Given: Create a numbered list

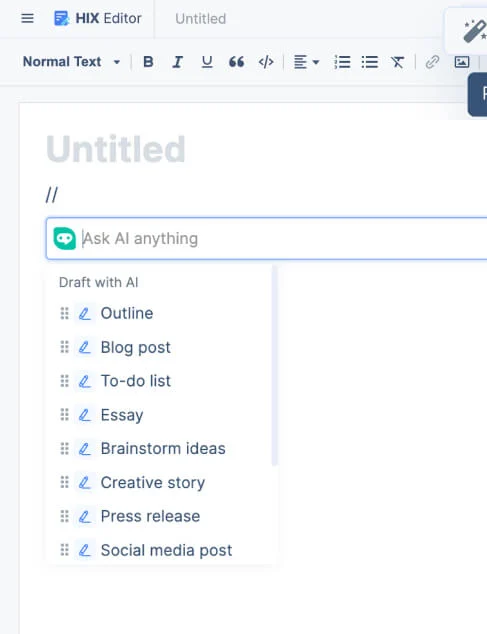Looking at the screenshot, I should [342, 62].
